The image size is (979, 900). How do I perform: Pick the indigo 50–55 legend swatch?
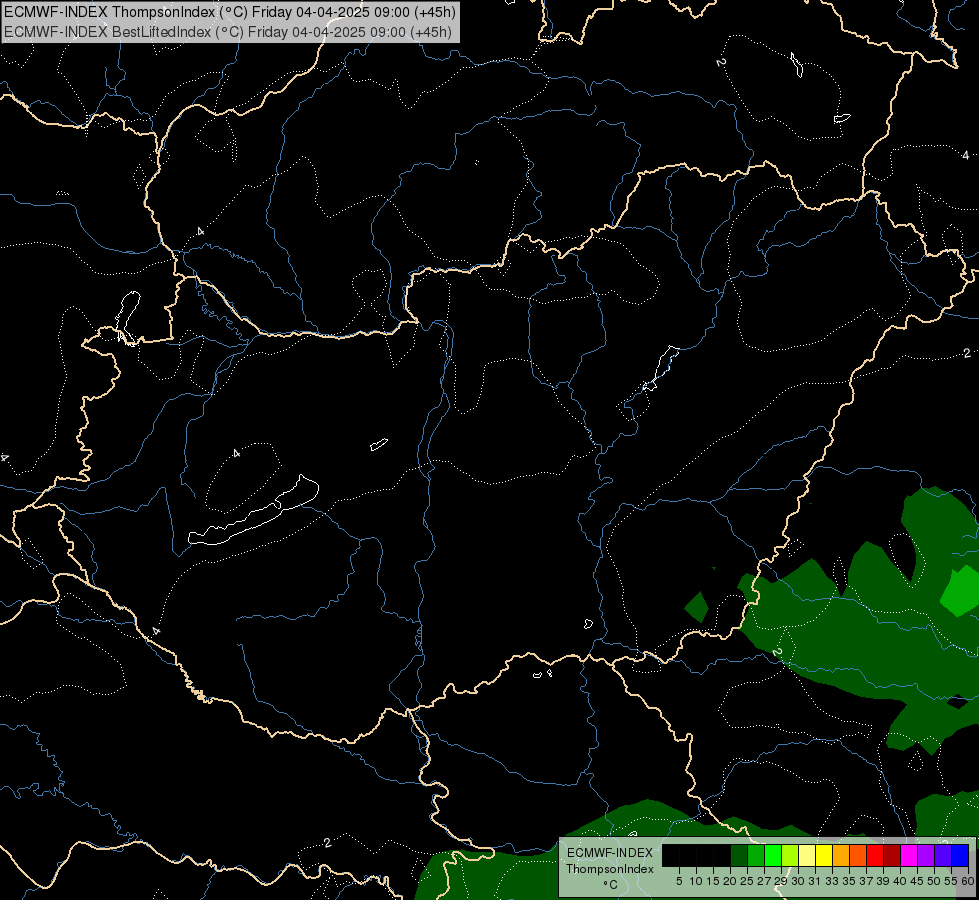(x=943, y=855)
